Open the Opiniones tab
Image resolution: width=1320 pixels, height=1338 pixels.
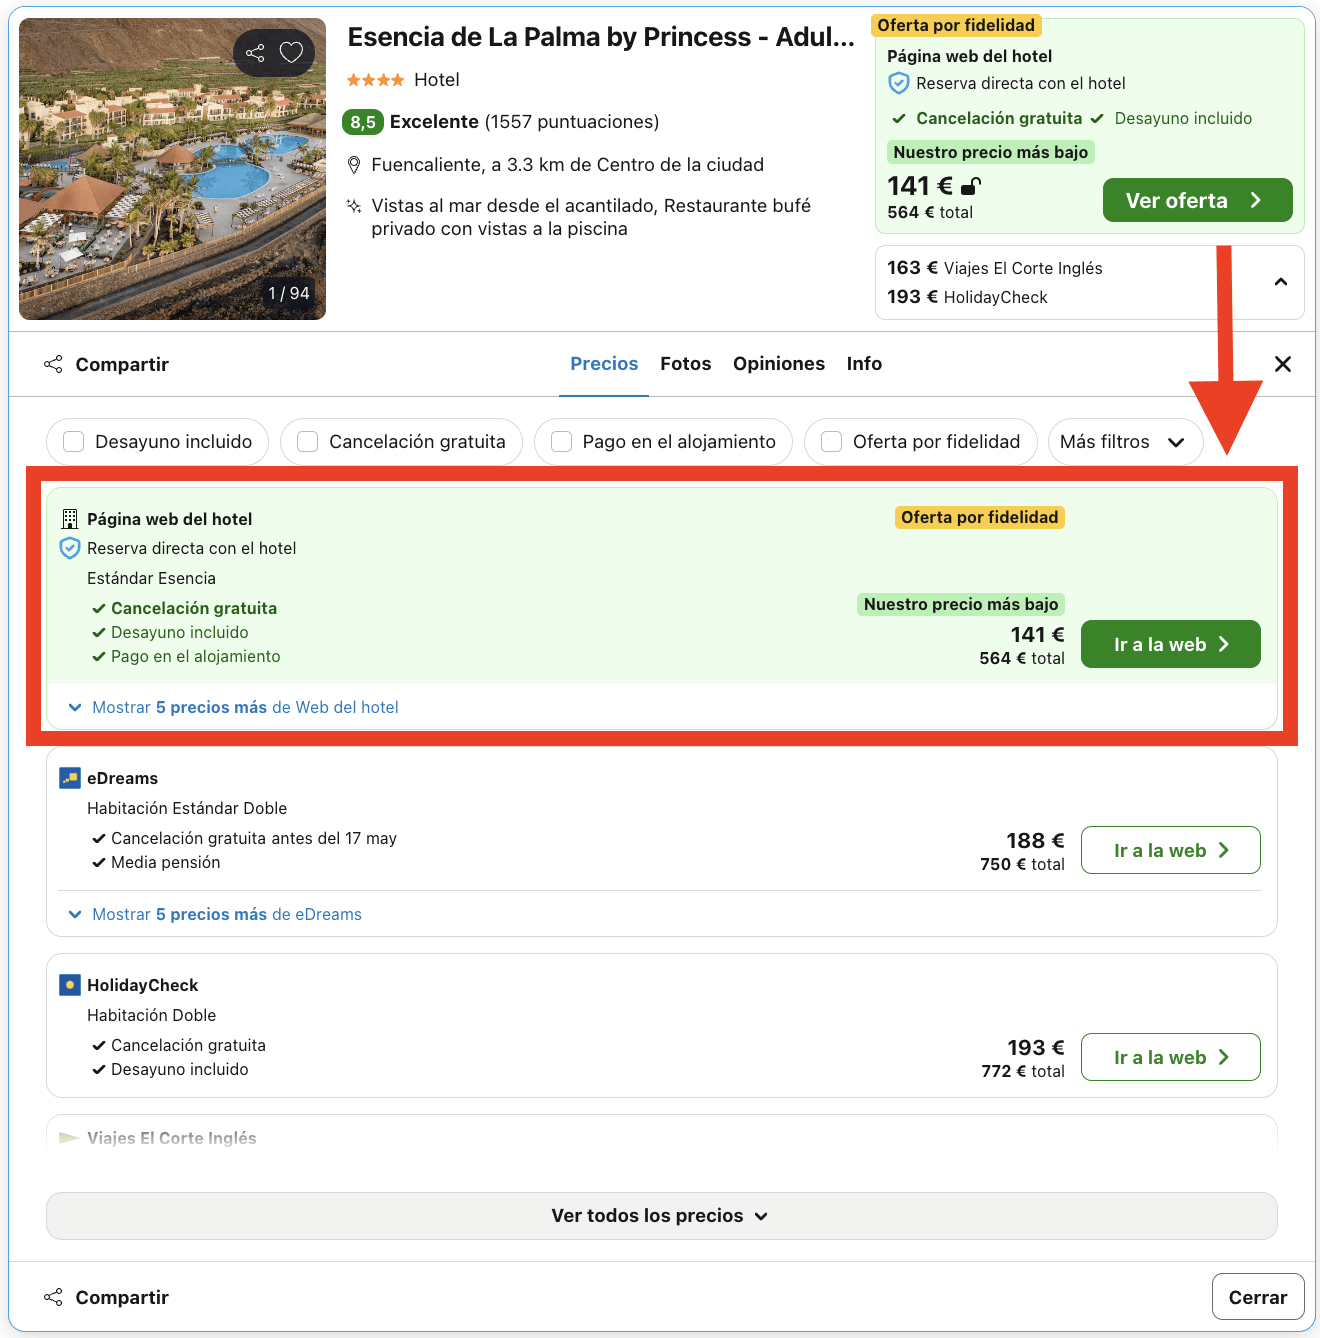tap(778, 363)
